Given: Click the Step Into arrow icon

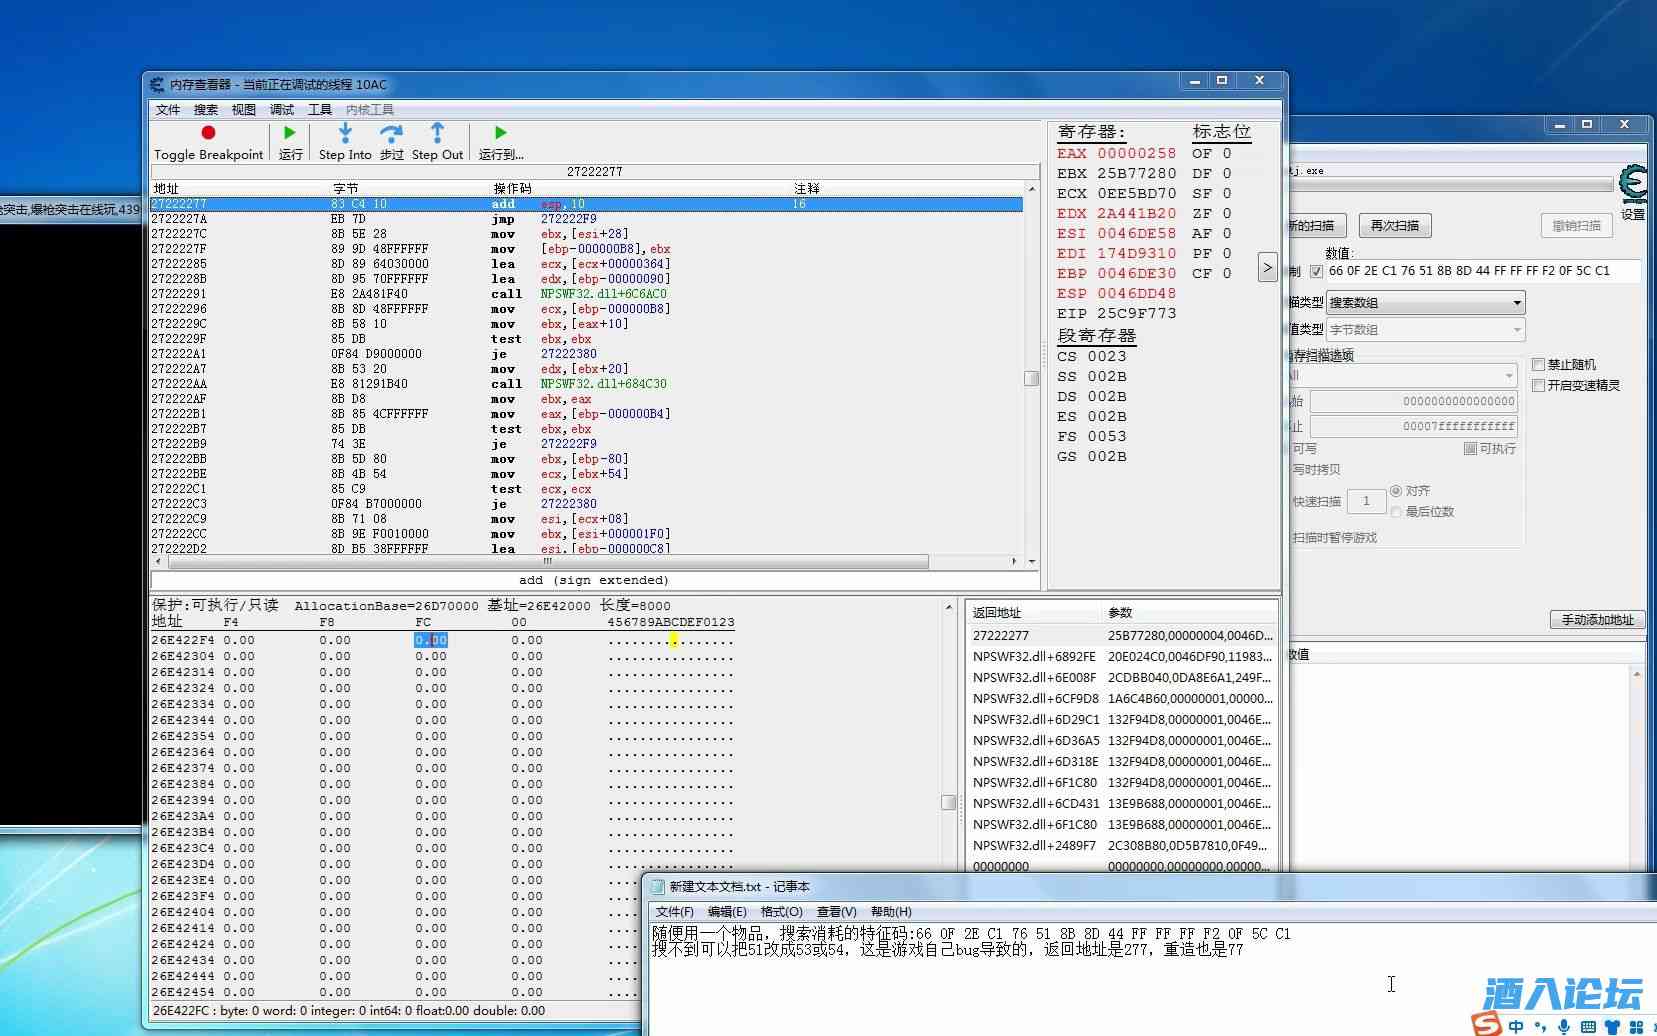Looking at the screenshot, I should pos(345,133).
